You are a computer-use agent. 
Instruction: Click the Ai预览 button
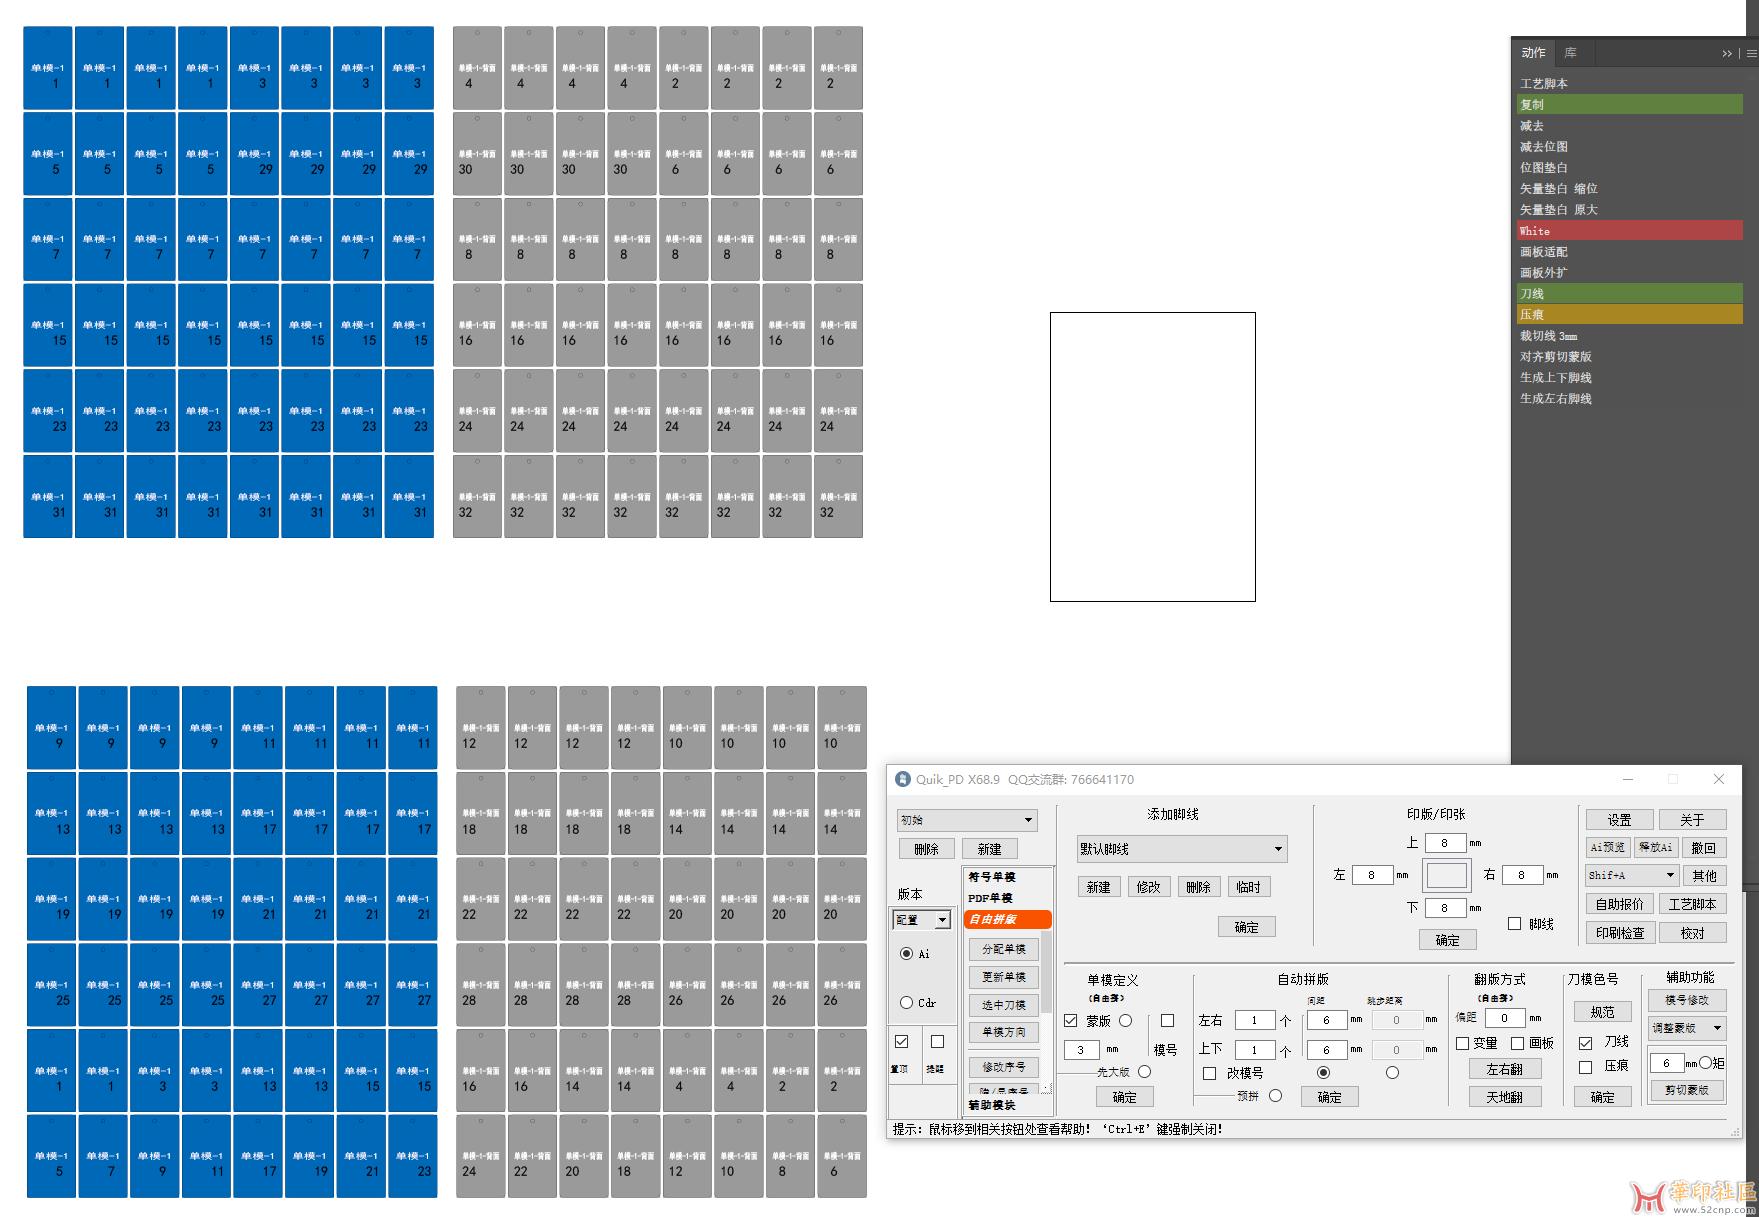coord(1607,847)
